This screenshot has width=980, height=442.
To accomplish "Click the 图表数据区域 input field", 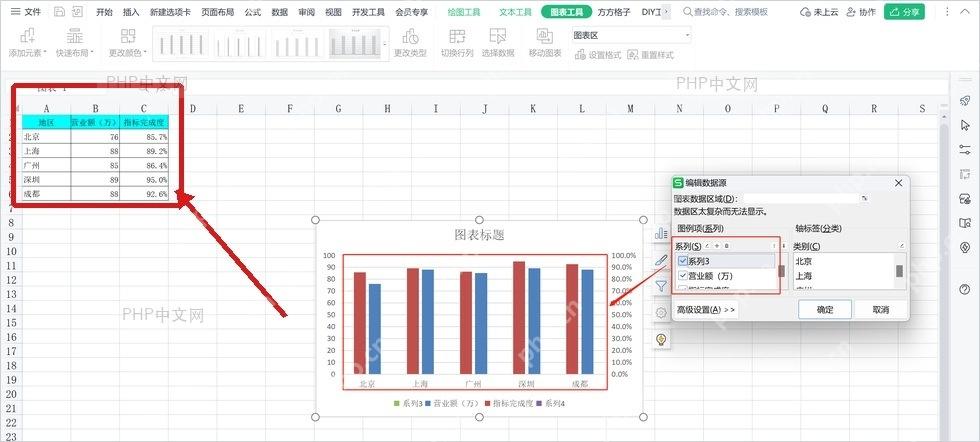I will click(x=801, y=198).
